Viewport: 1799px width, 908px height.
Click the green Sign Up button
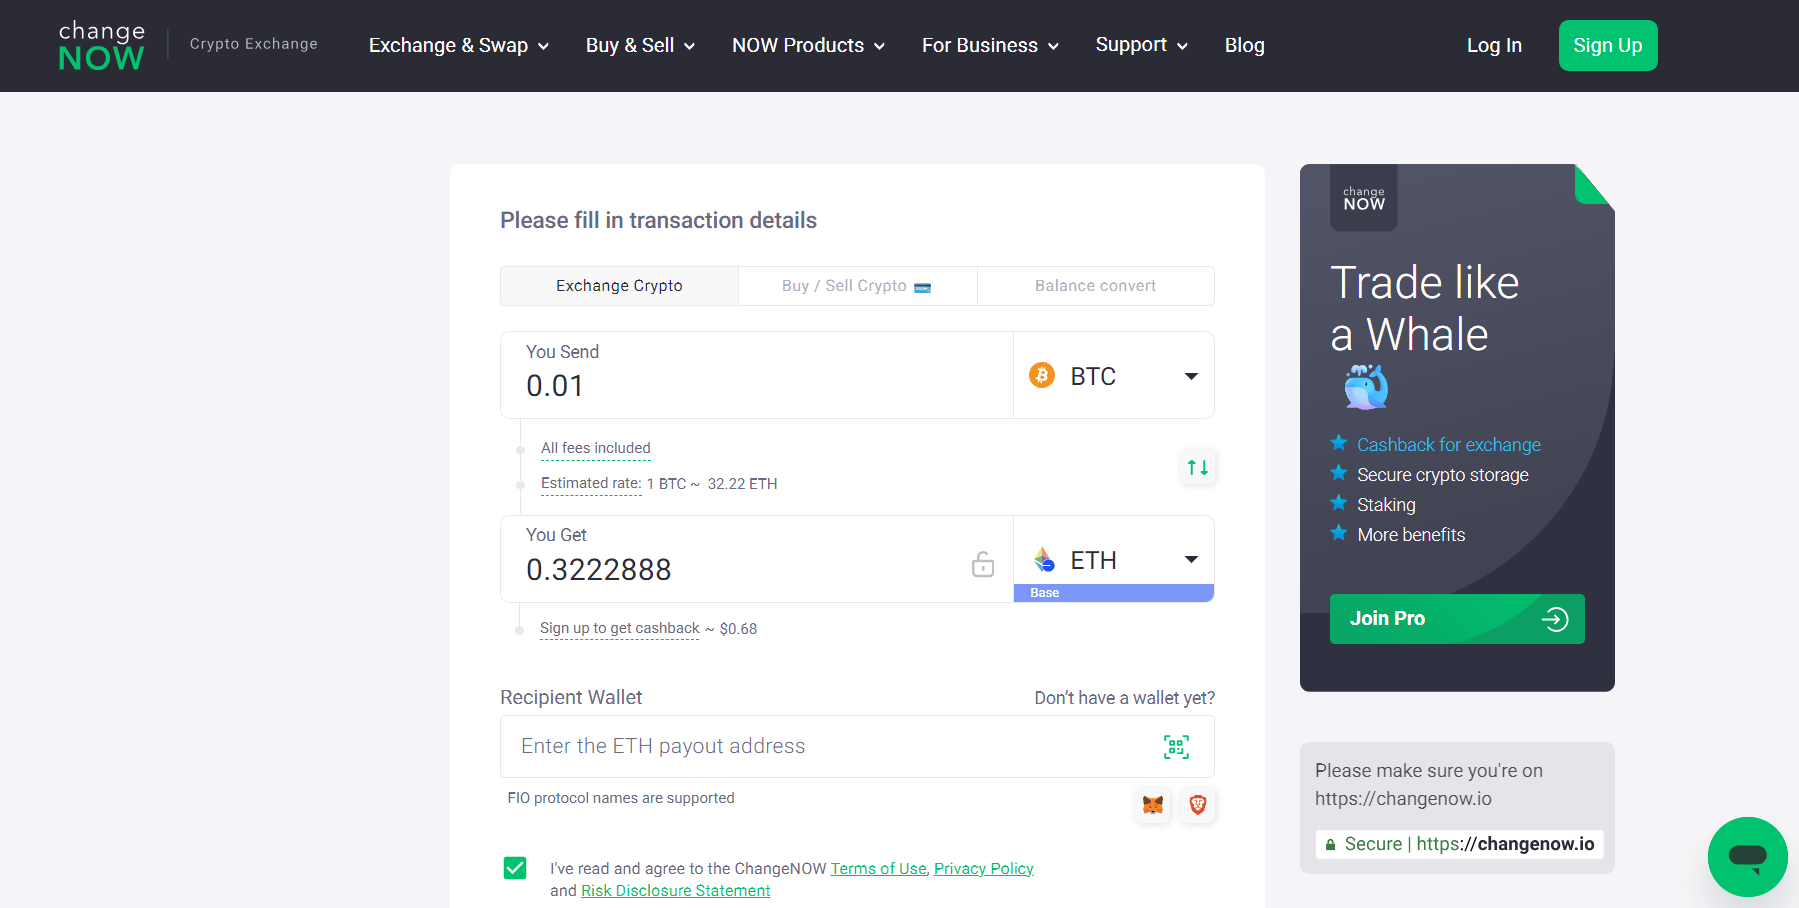click(1607, 46)
